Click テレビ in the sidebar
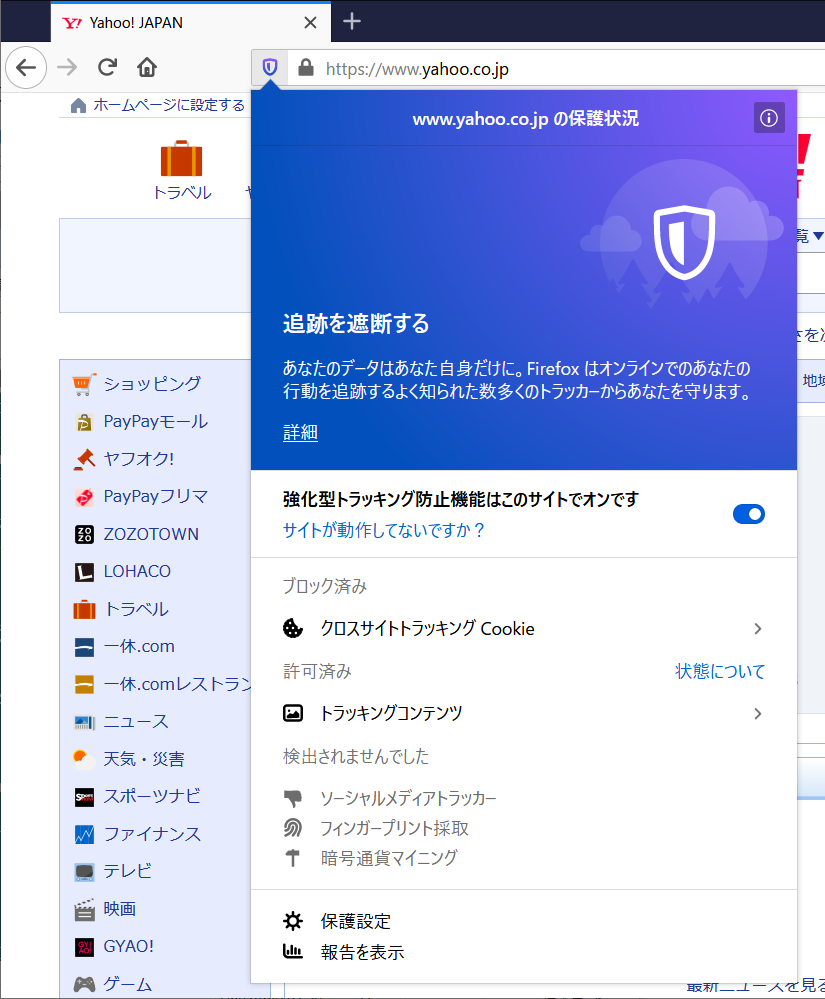The image size is (825, 999). click(128, 871)
